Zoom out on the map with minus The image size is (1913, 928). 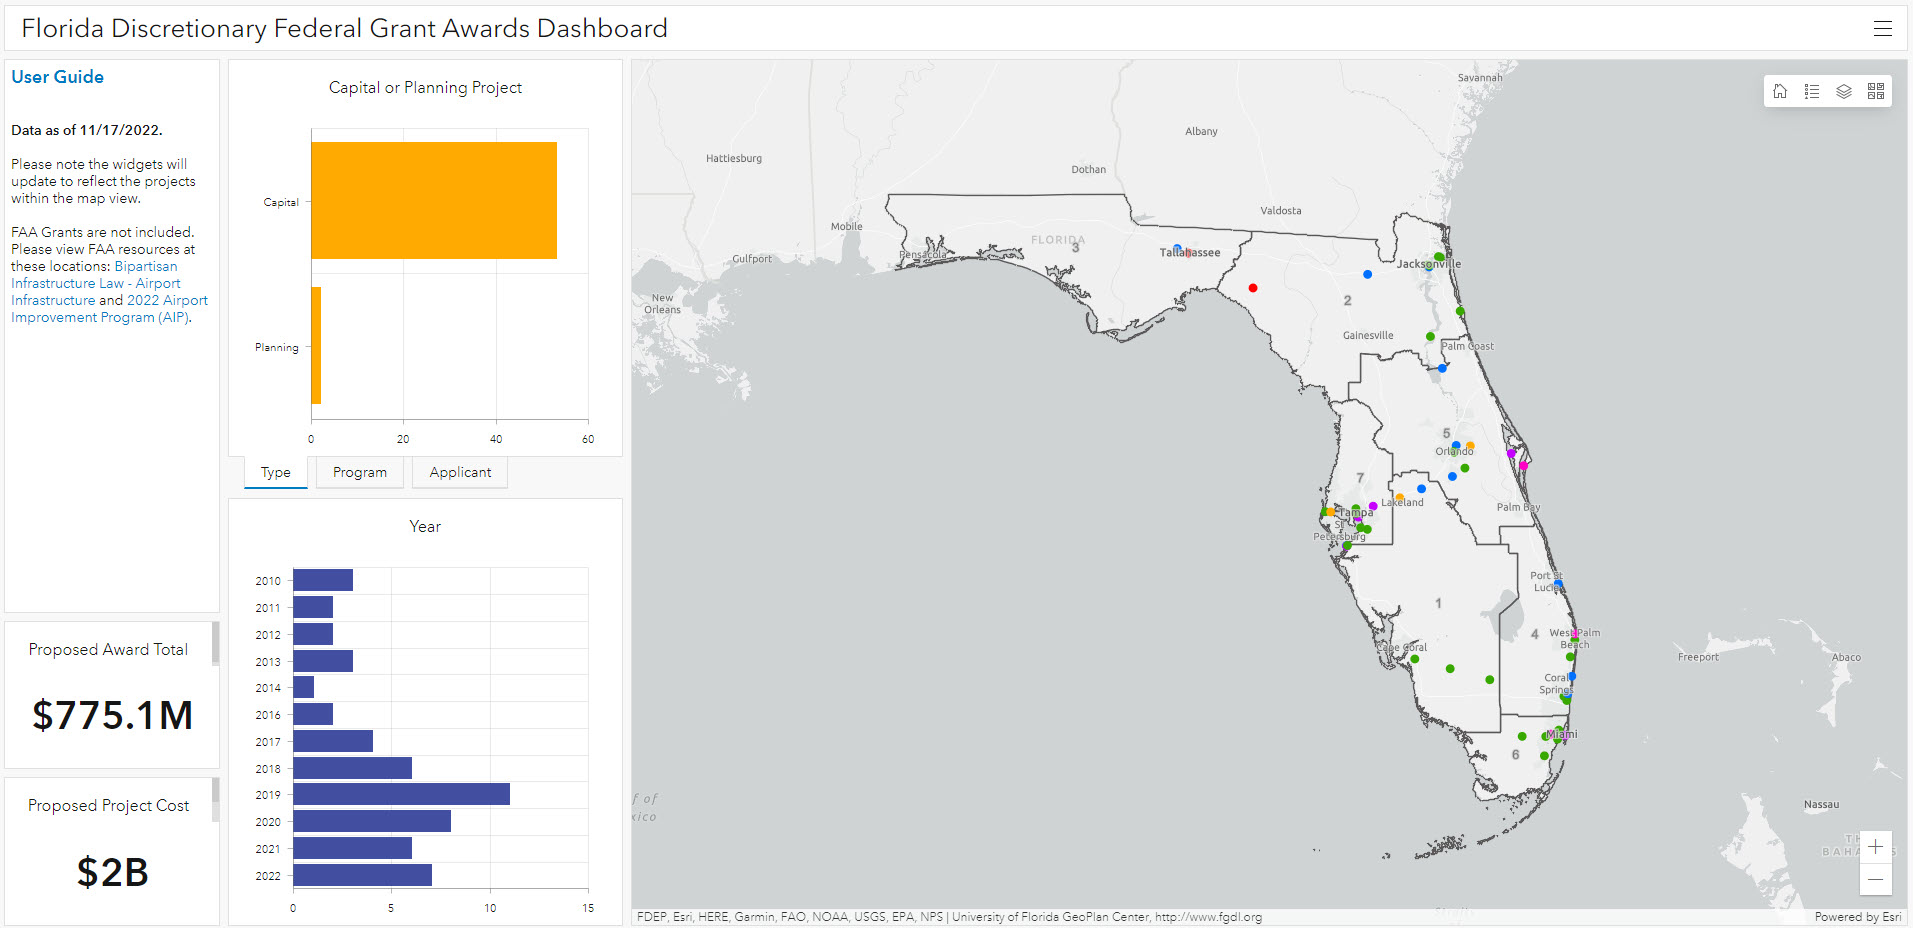pyautogui.click(x=1875, y=879)
